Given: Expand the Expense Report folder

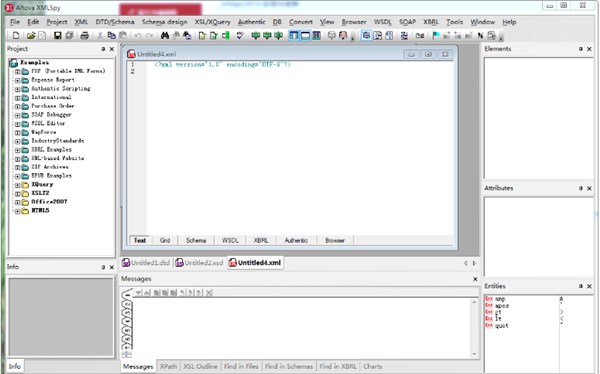Looking at the screenshot, I should 17,80.
